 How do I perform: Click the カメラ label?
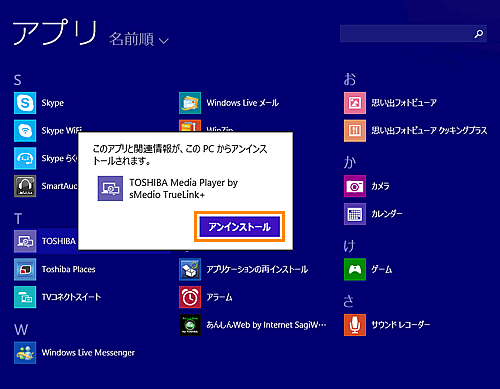(x=380, y=186)
